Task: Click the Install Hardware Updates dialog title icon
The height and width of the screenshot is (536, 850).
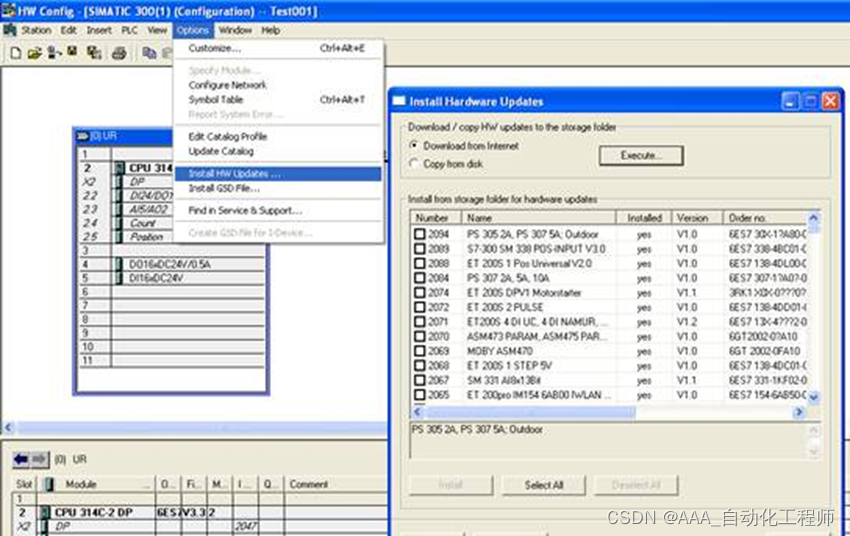Action: (399, 101)
